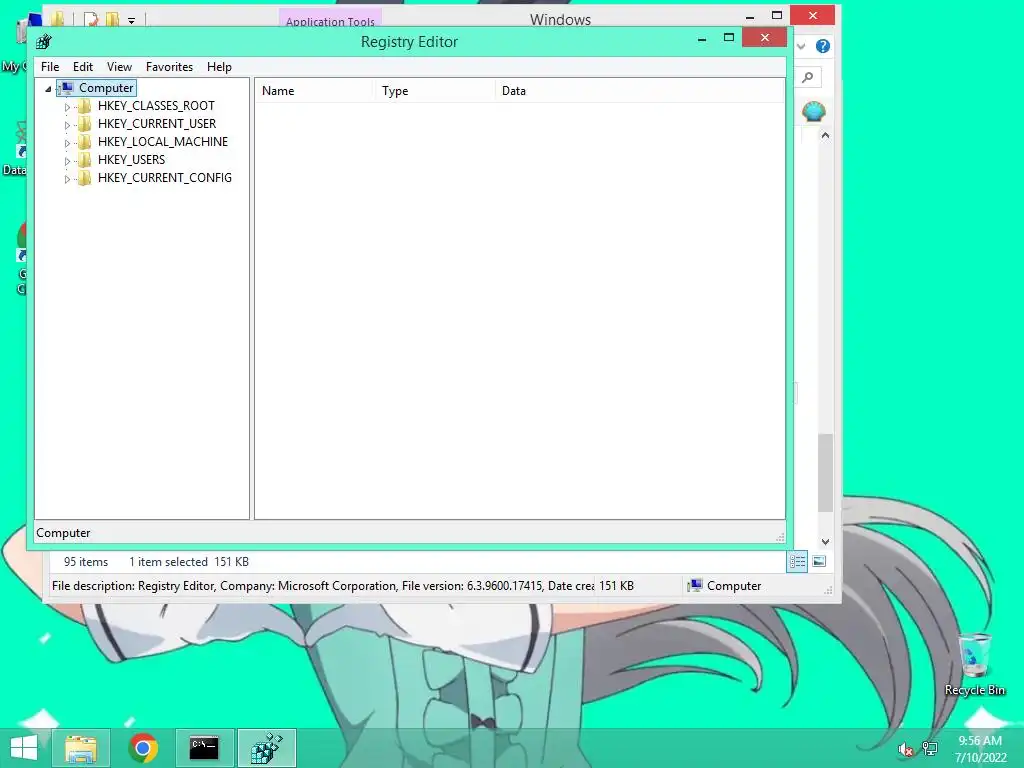This screenshot has height=768, width=1024.
Task: Switch Explorer to large icons view
Action: tap(819, 562)
